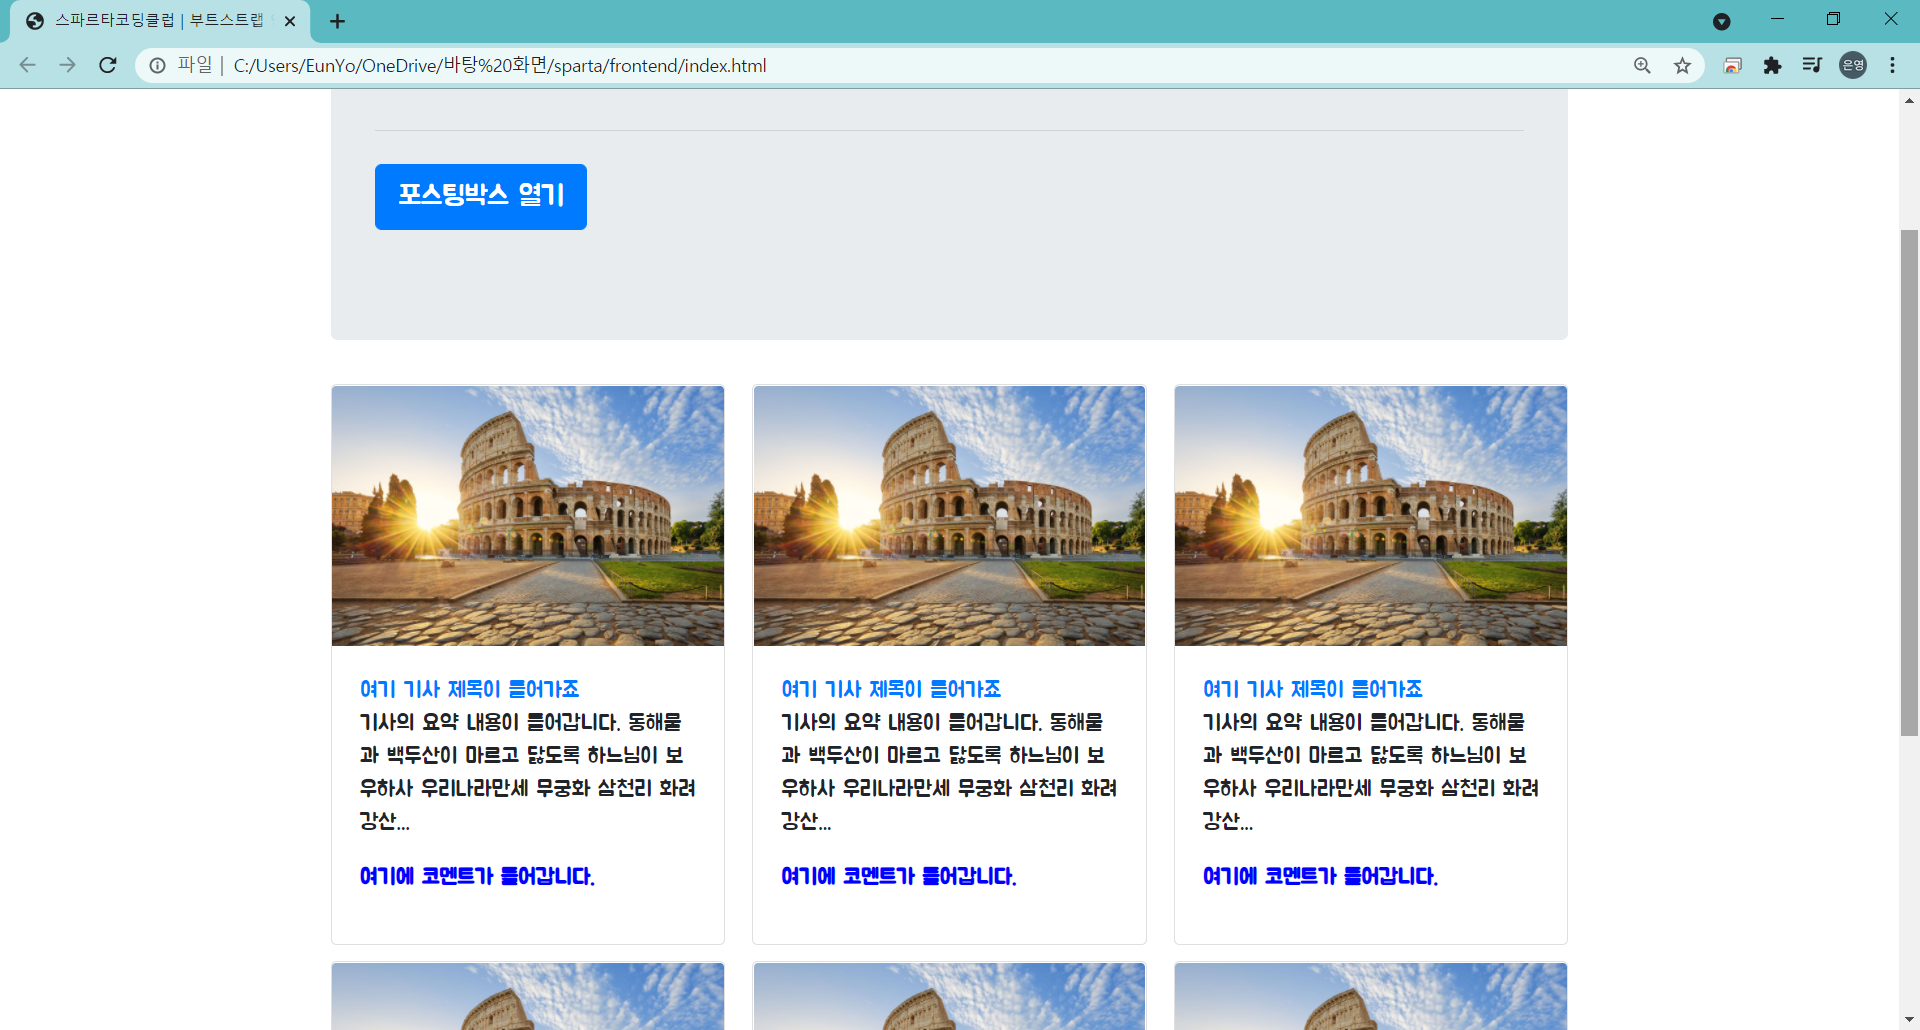Open the Chrome three-dot menu
The image size is (1920, 1030).
pyautogui.click(x=1892, y=65)
